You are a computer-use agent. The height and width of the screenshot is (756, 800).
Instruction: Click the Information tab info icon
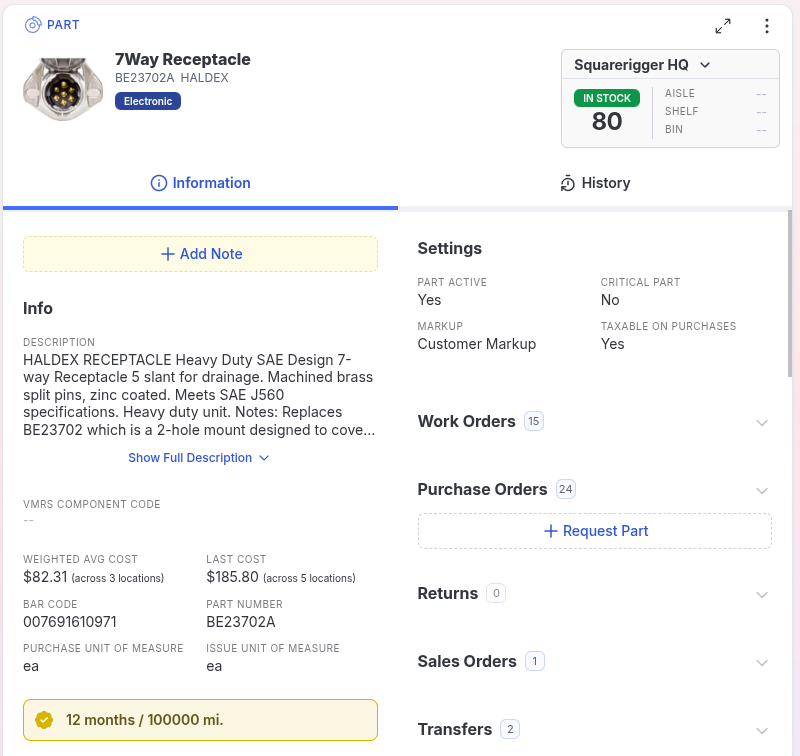click(159, 183)
